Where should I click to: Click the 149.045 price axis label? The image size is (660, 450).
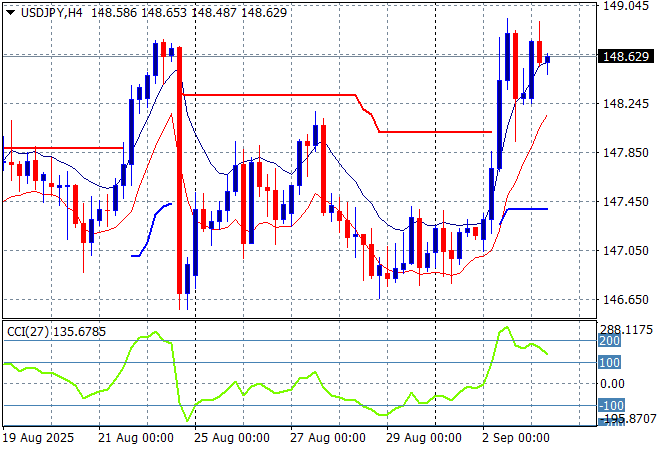628,6
